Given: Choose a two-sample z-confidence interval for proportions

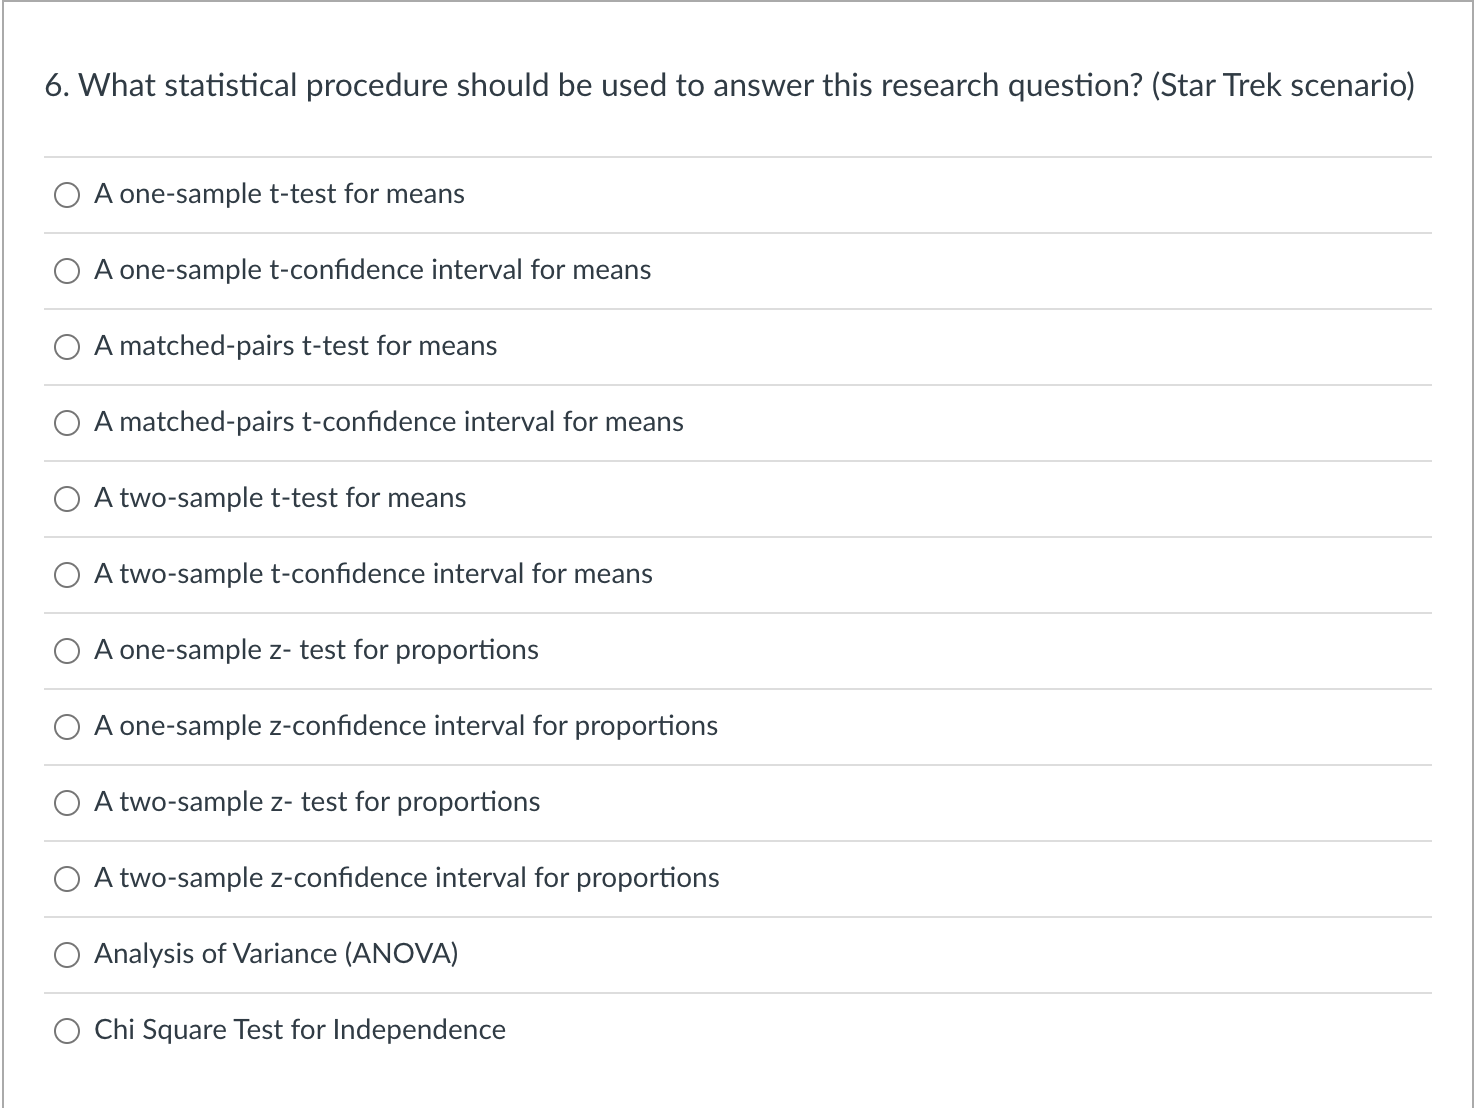Looking at the screenshot, I should click(67, 879).
